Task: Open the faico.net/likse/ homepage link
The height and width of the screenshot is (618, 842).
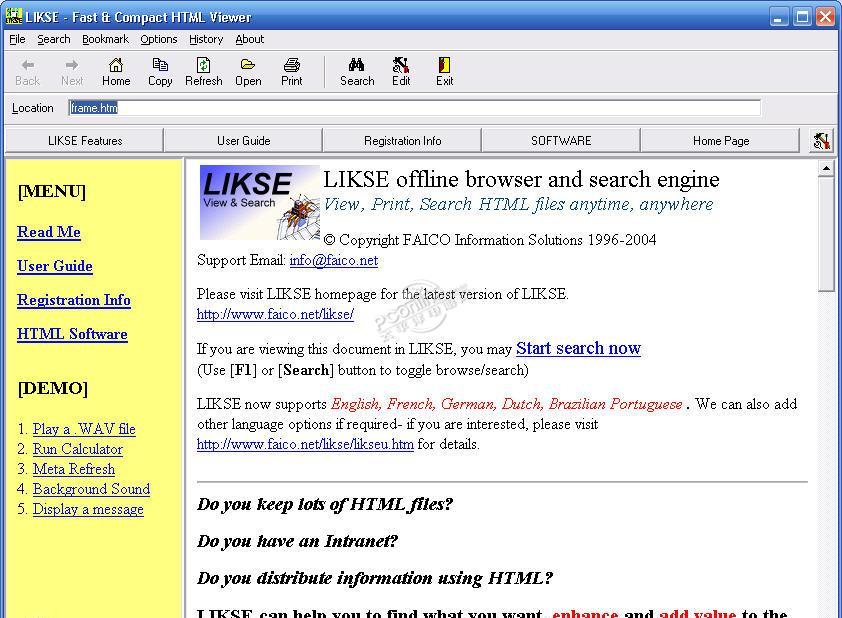Action: point(275,314)
